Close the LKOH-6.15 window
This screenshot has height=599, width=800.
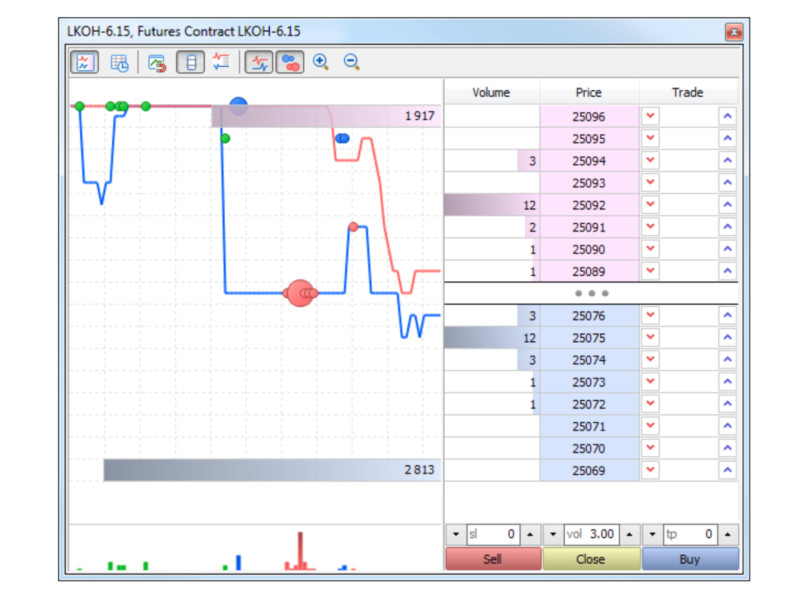[734, 32]
